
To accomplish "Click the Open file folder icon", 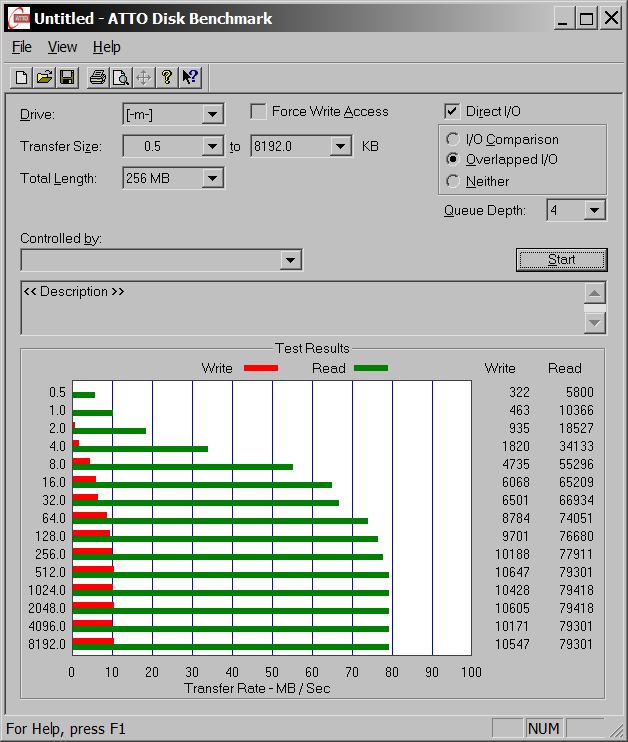I will click(x=44, y=77).
